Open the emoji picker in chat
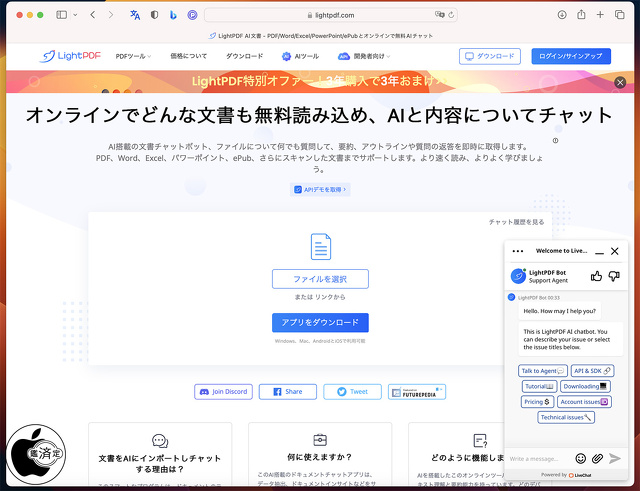Image resolution: width=640 pixels, height=491 pixels. pyautogui.click(x=580, y=459)
